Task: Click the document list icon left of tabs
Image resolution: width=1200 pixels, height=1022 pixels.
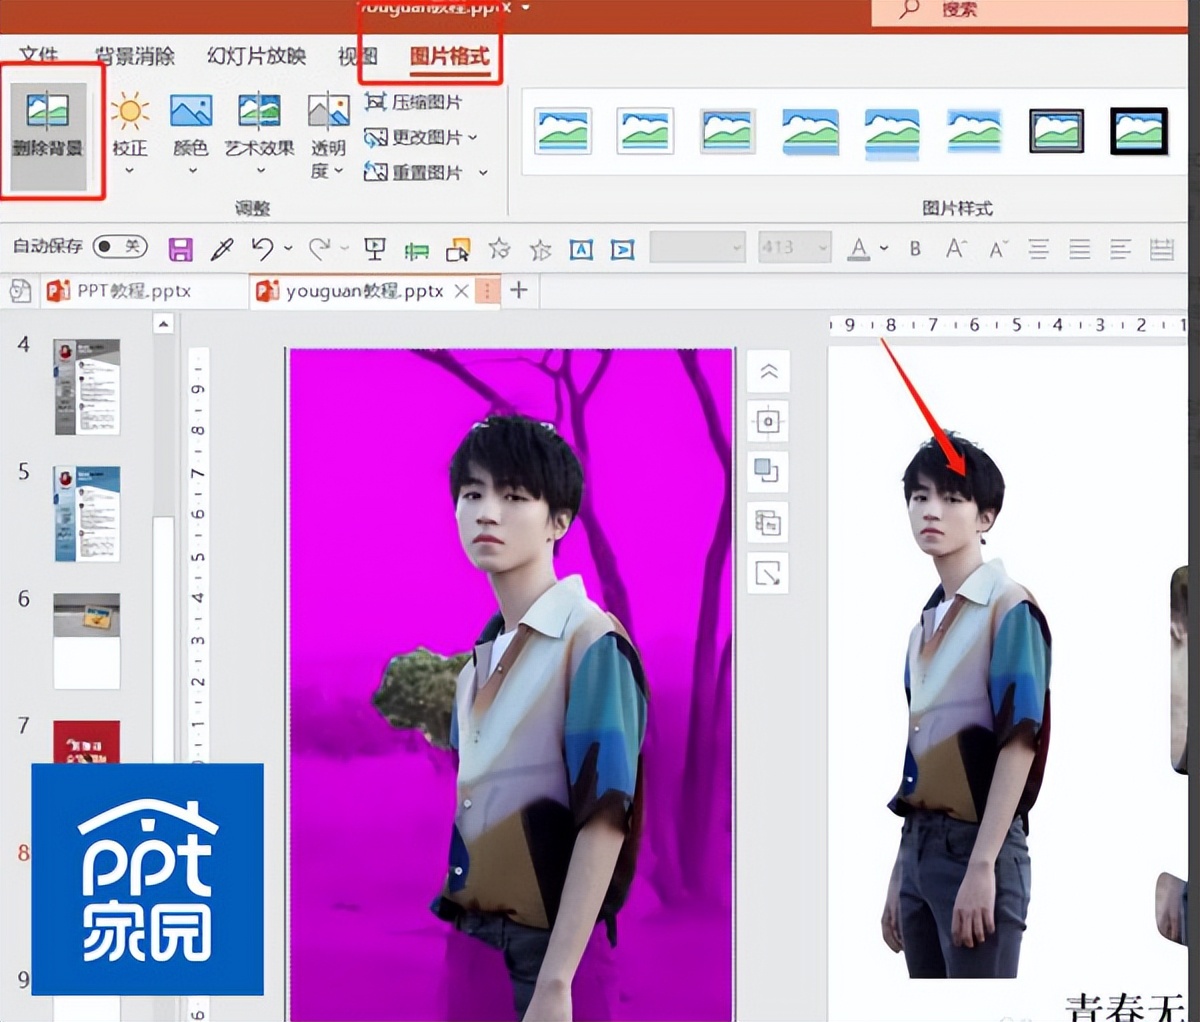Action: tap(20, 291)
